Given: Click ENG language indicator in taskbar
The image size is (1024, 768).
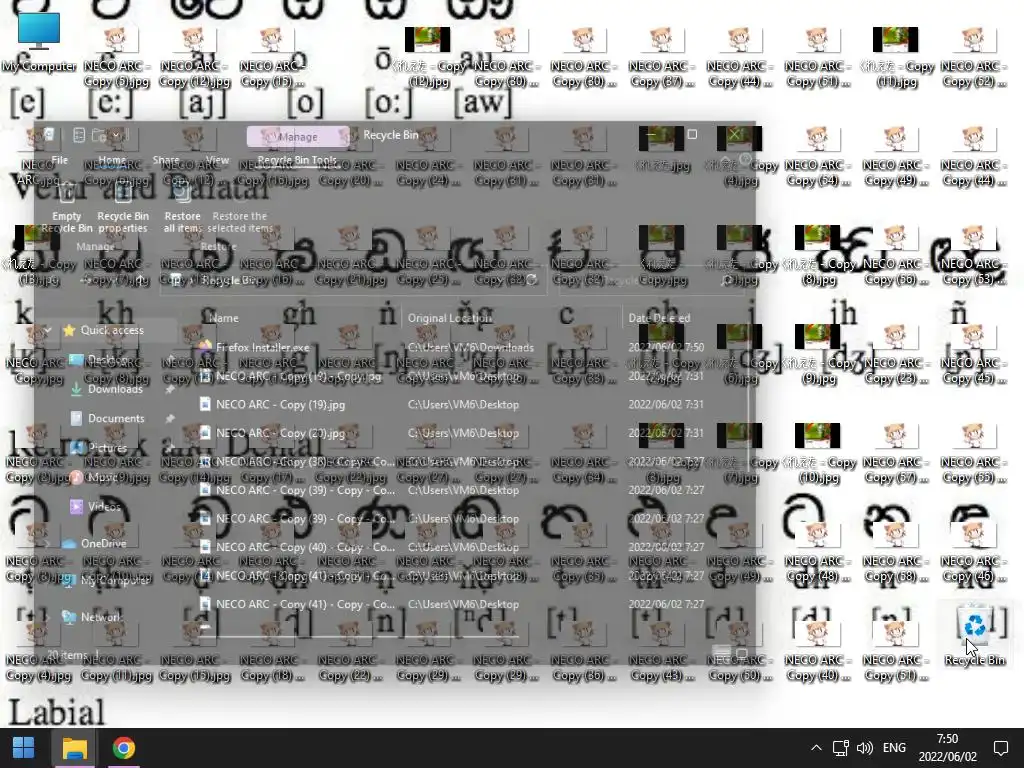Looking at the screenshot, I should (894, 748).
